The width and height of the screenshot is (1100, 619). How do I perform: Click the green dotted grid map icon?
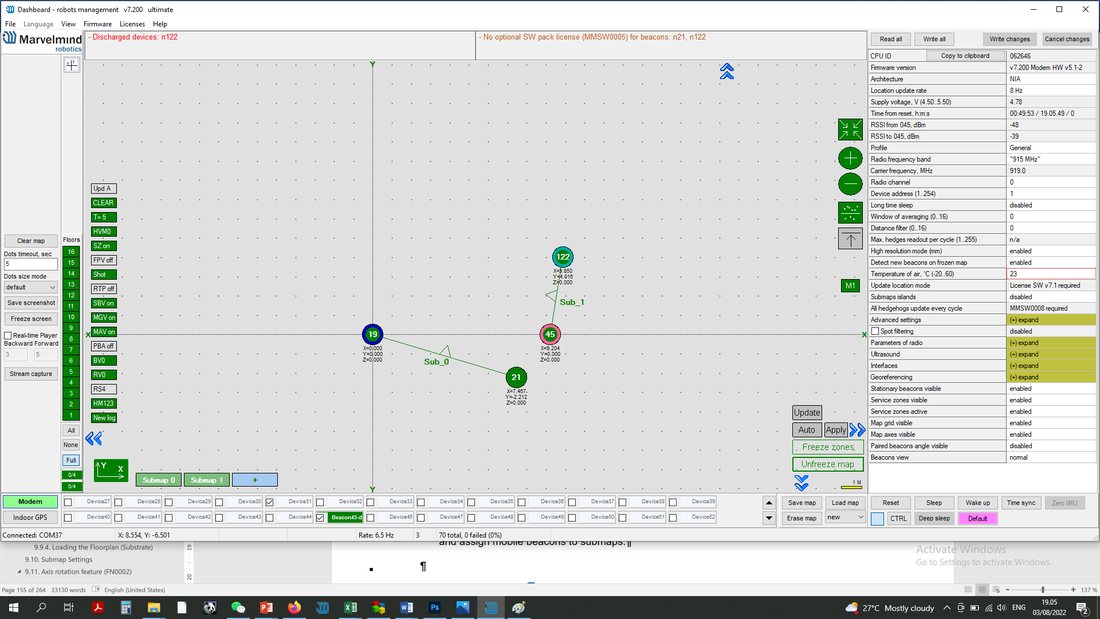point(850,212)
